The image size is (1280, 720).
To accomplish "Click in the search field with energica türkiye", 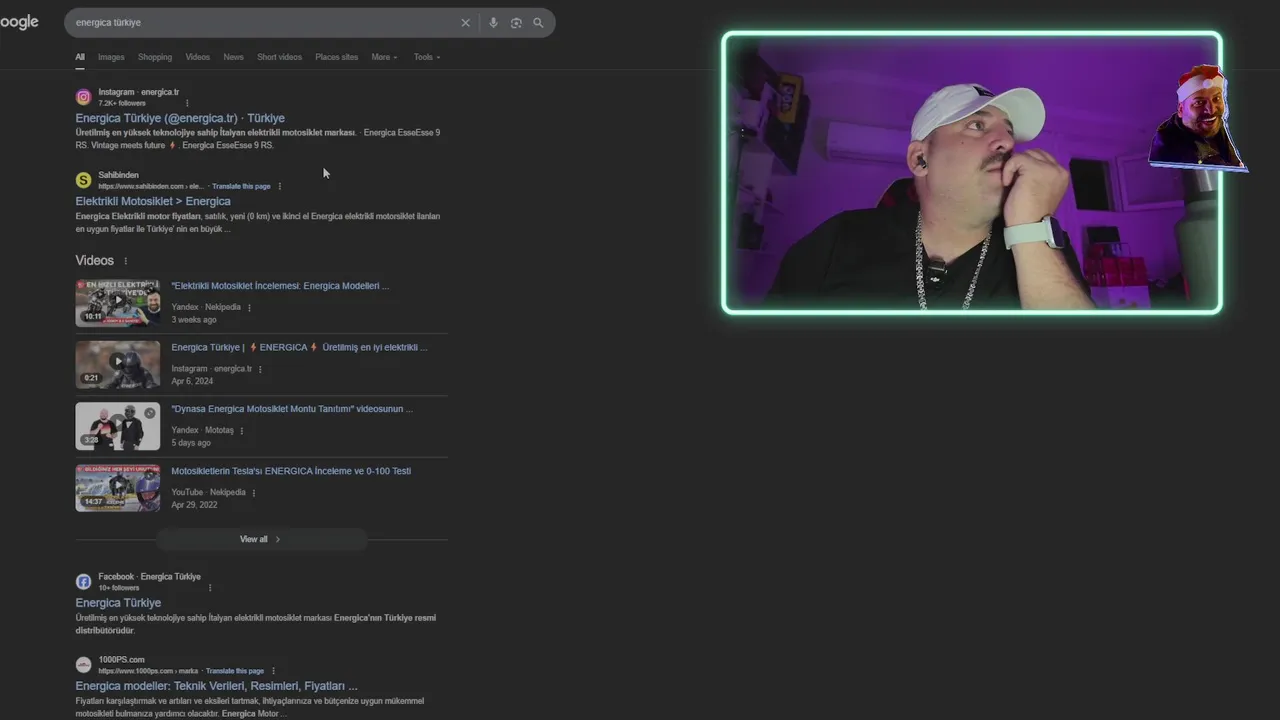I will (260, 23).
